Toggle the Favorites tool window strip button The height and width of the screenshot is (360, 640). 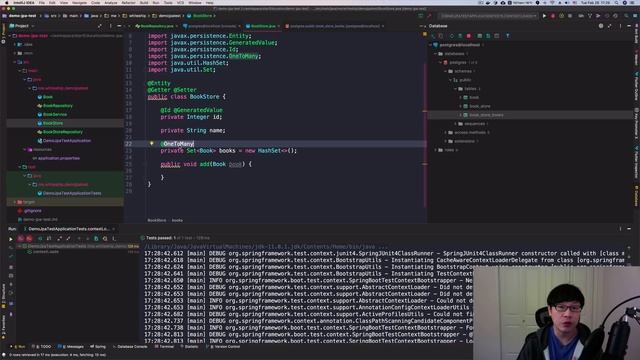3,327
